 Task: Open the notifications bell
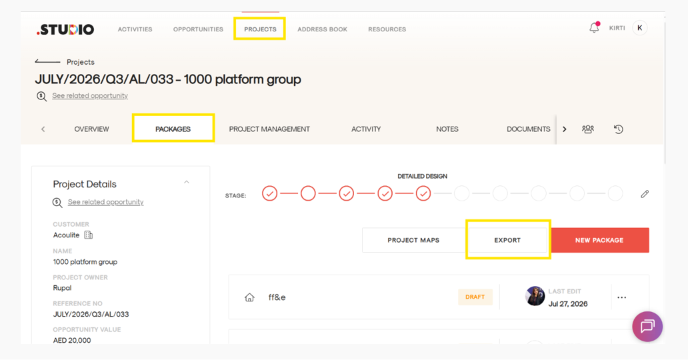coord(594,28)
